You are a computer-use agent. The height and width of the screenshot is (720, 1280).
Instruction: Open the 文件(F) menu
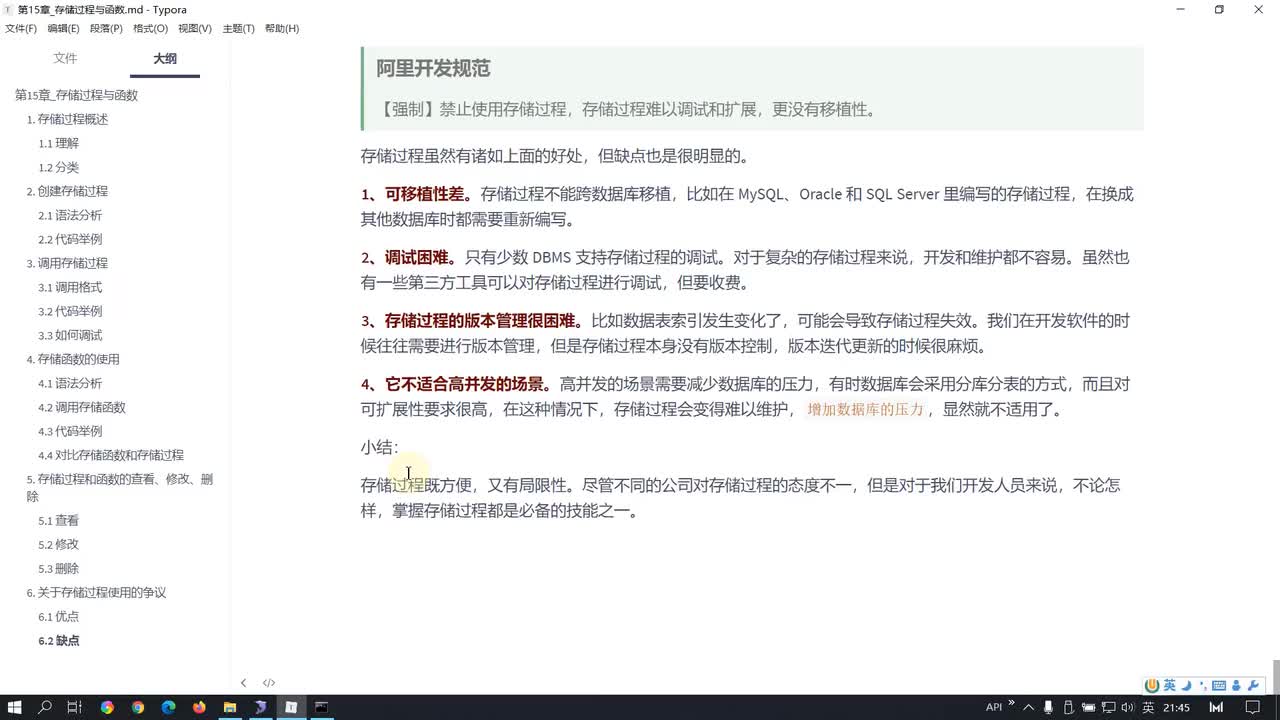tap(23, 28)
